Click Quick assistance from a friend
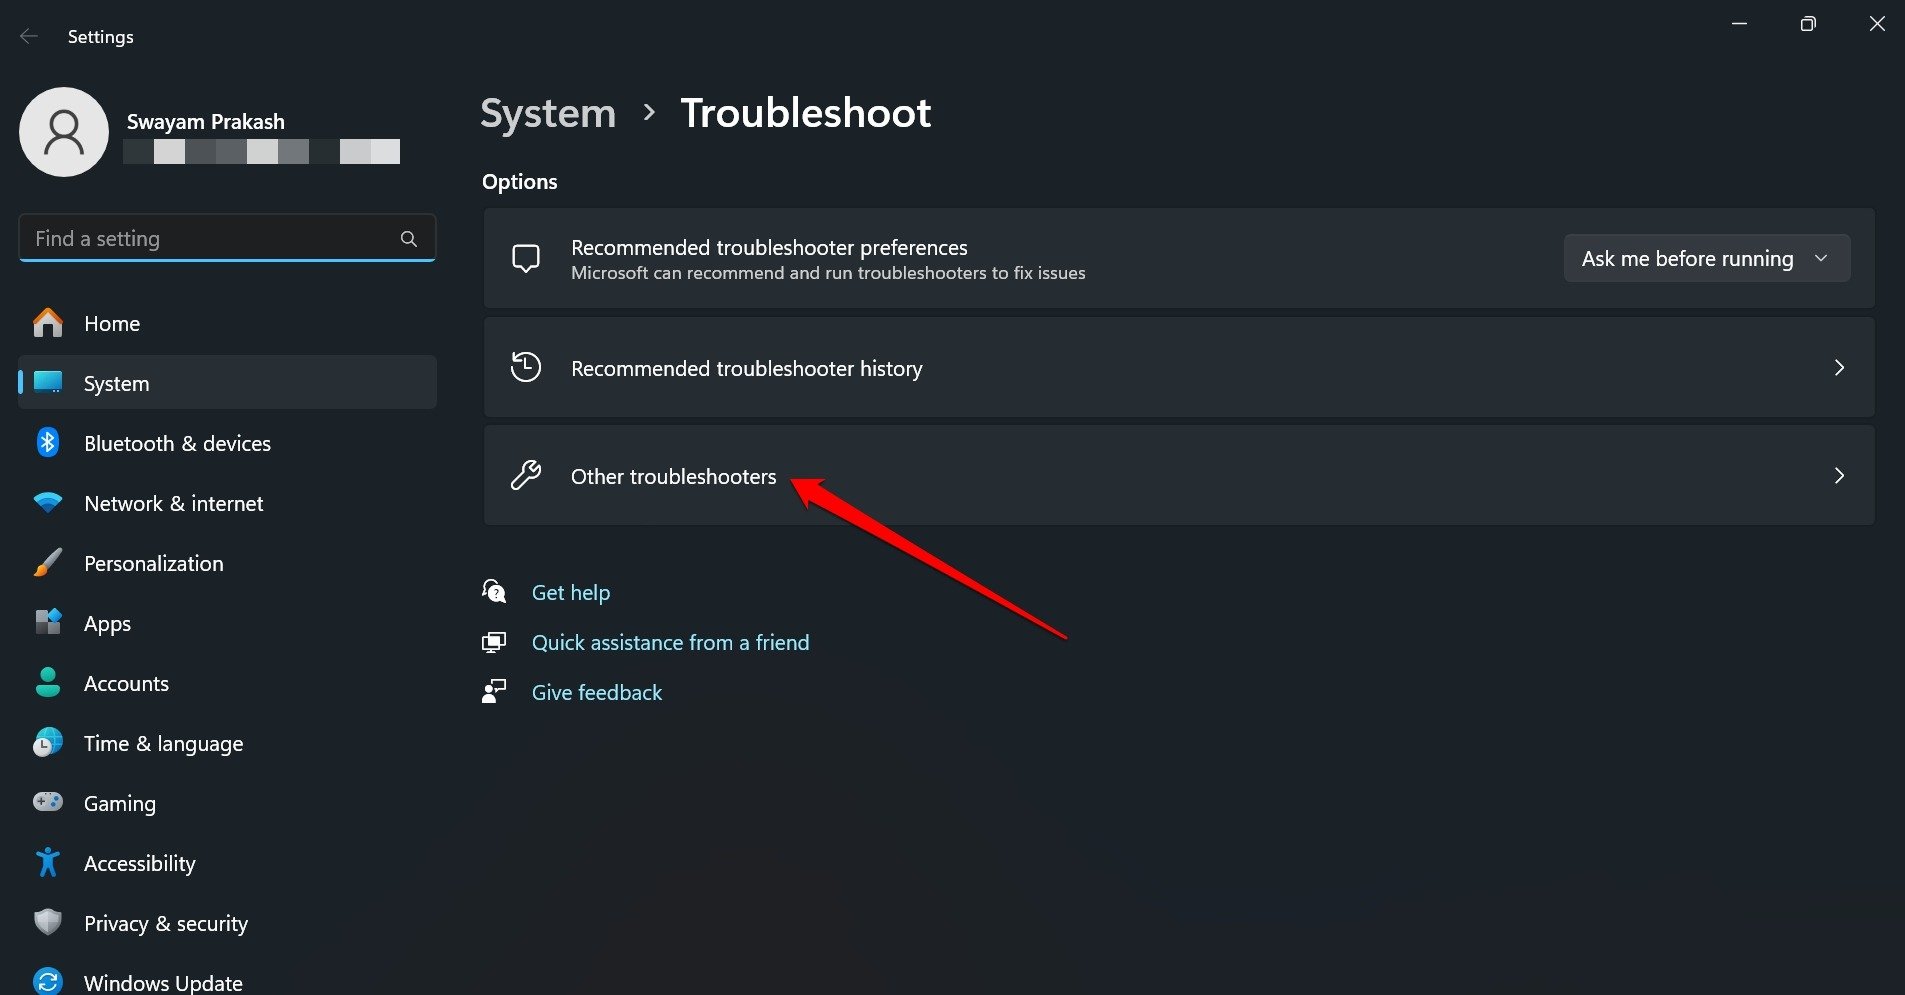This screenshot has width=1905, height=995. (670, 641)
